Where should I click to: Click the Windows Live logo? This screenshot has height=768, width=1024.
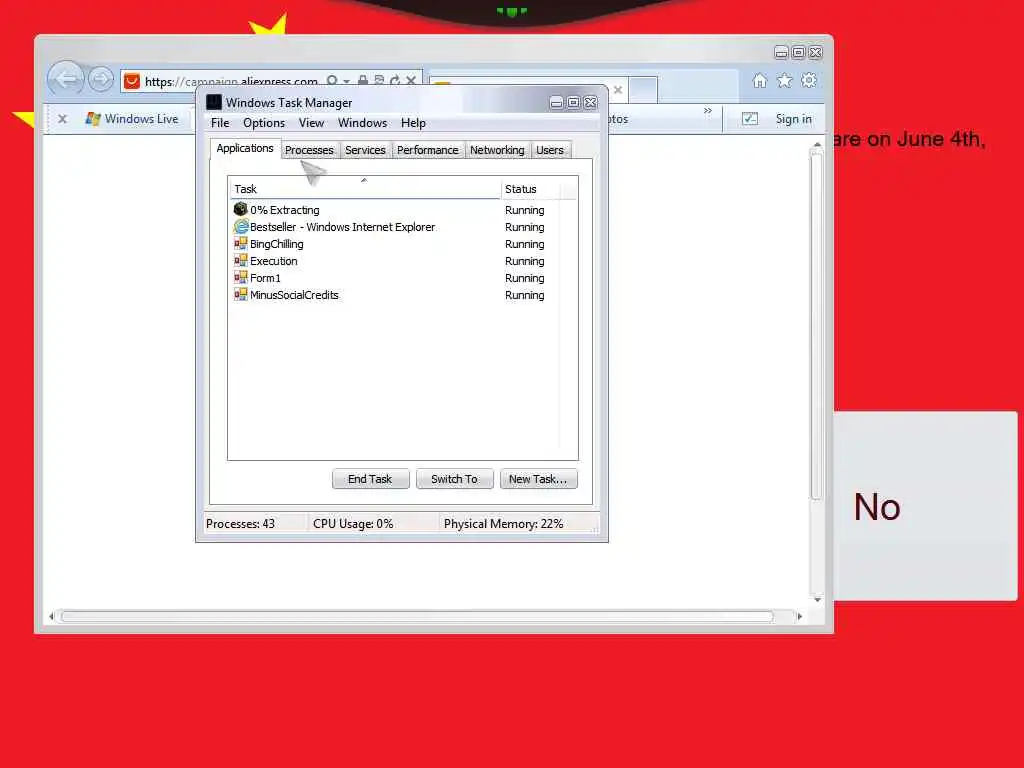(93, 119)
